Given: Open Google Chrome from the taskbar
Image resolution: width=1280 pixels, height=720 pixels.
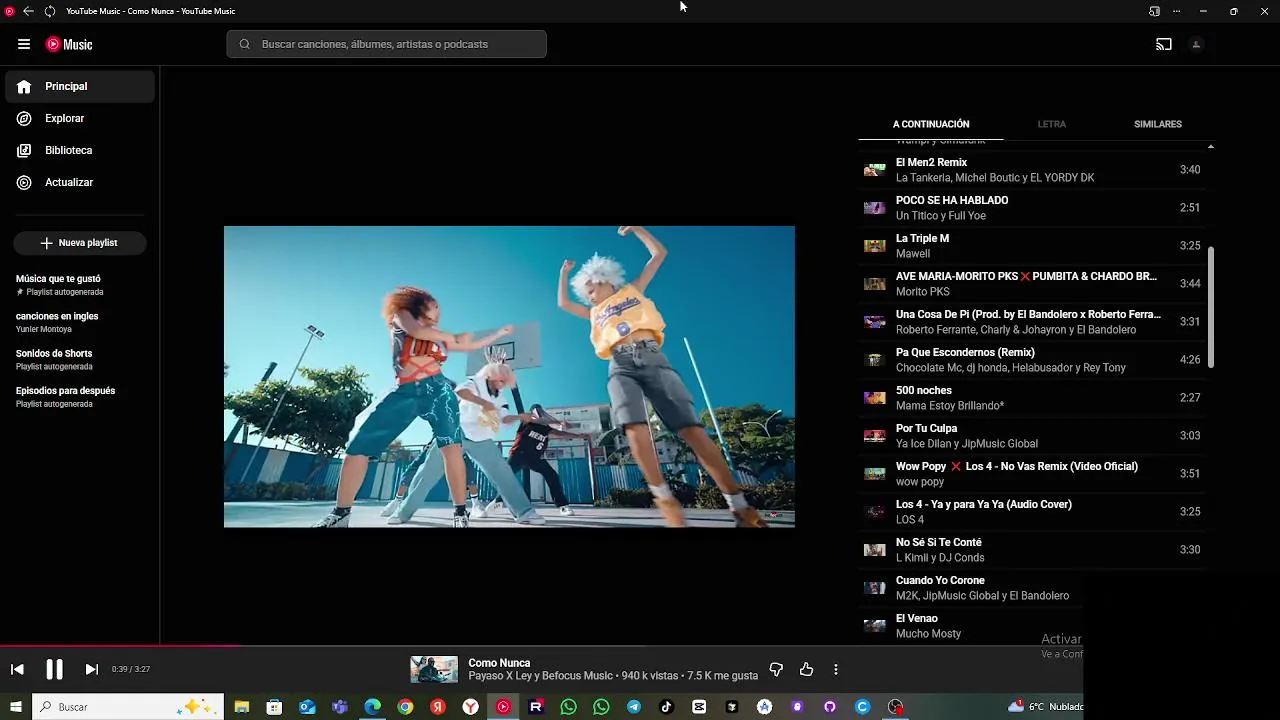Looking at the screenshot, I should [x=405, y=707].
